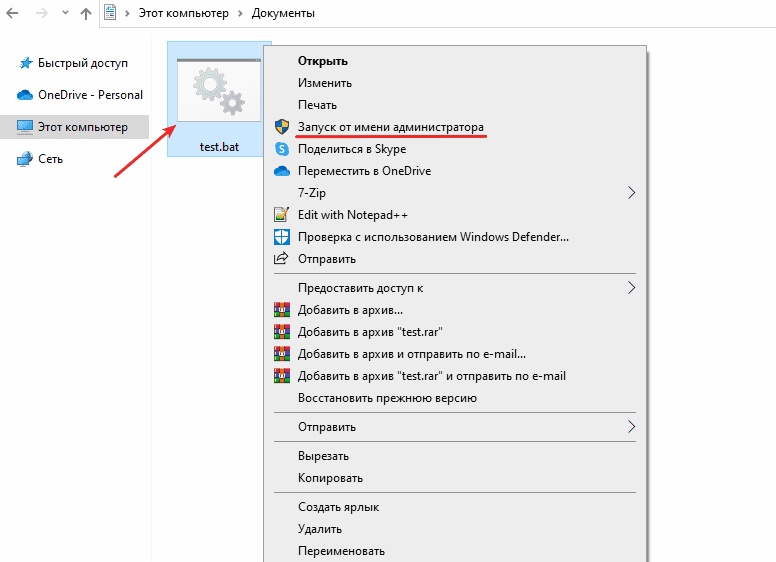The image size is (776, 562).
Task: Click the Windows Defender shield icon
Action: (282, 237)
